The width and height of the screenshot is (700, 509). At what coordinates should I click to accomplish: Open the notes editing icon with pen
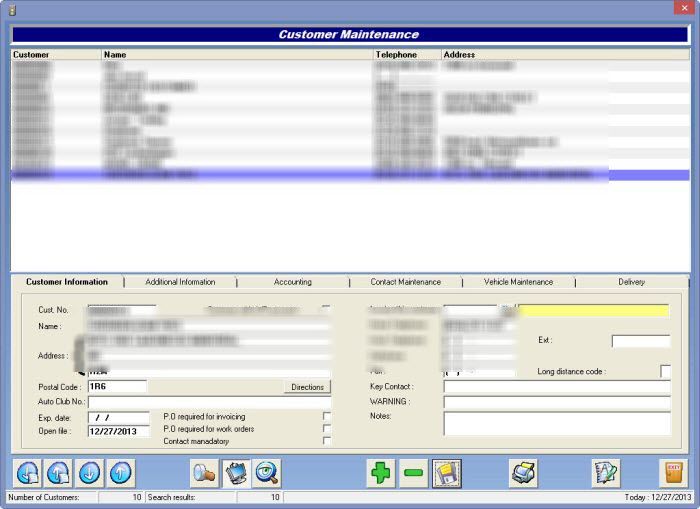click(606, 473)
